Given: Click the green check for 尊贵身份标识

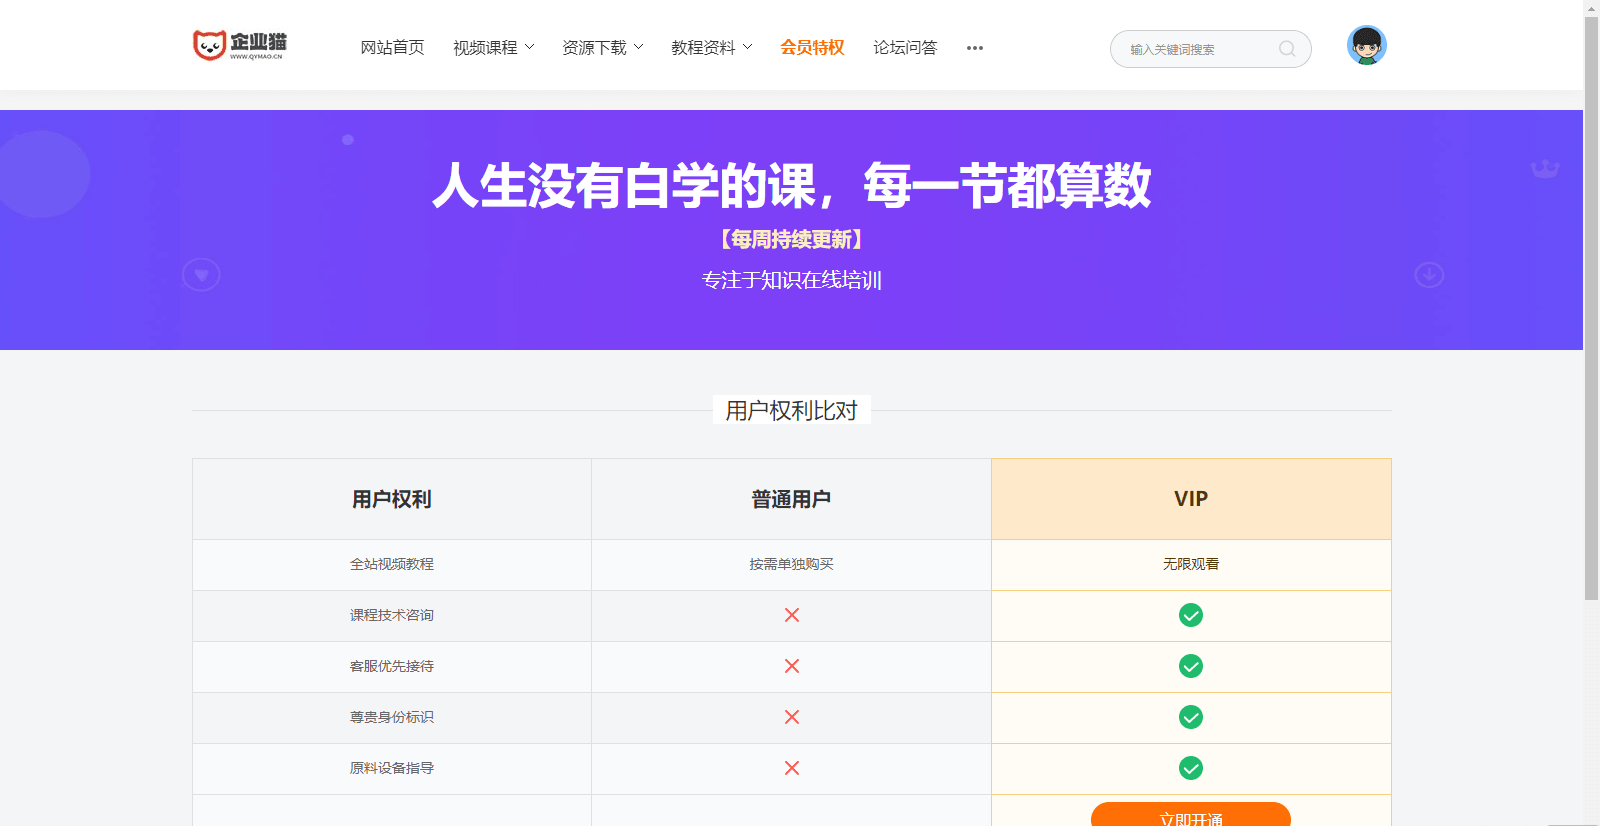Looking at the screenshot, I should 1190,717.
